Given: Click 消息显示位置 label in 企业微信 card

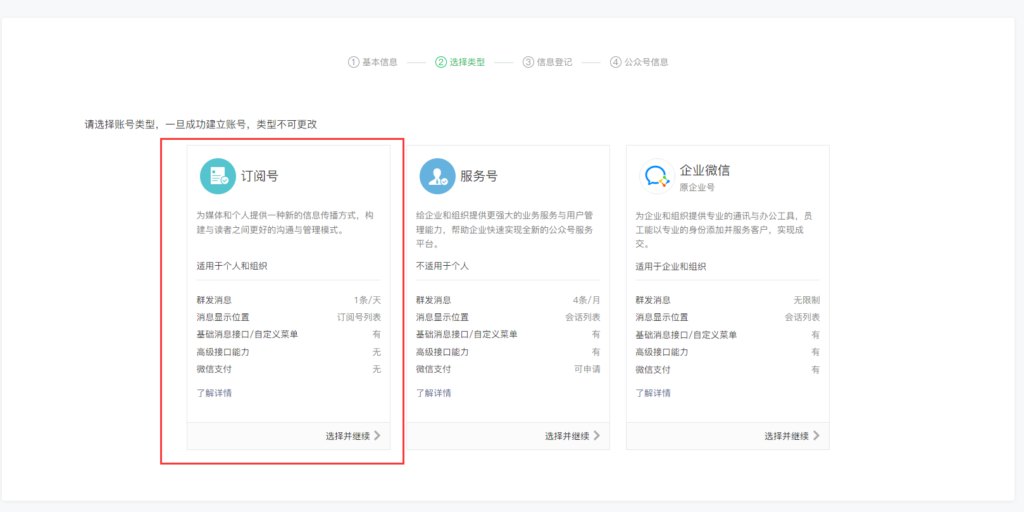Looking at the screenshot, I should [662, 317].
